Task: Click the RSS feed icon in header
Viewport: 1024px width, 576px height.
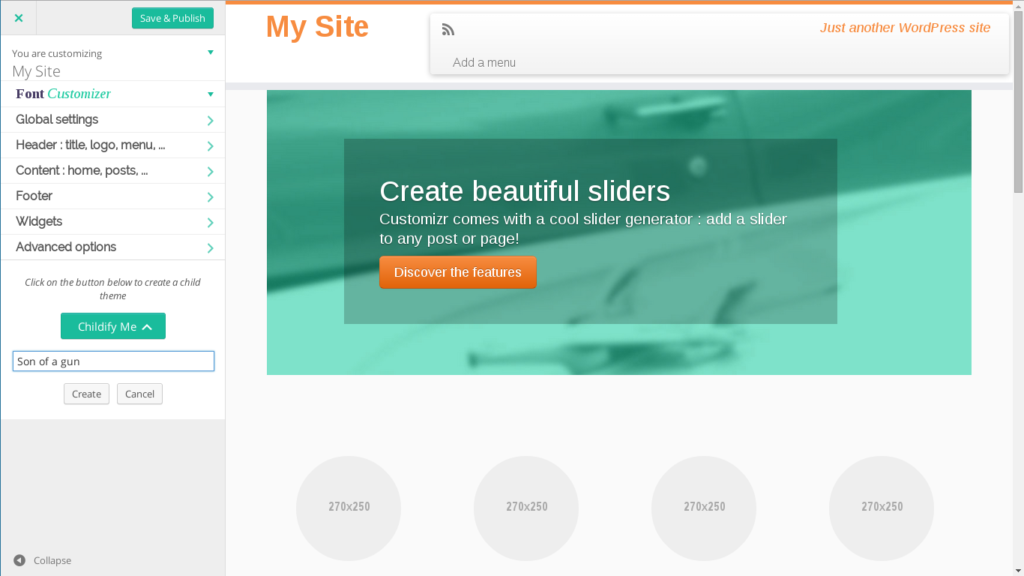Action: (448, 29)
